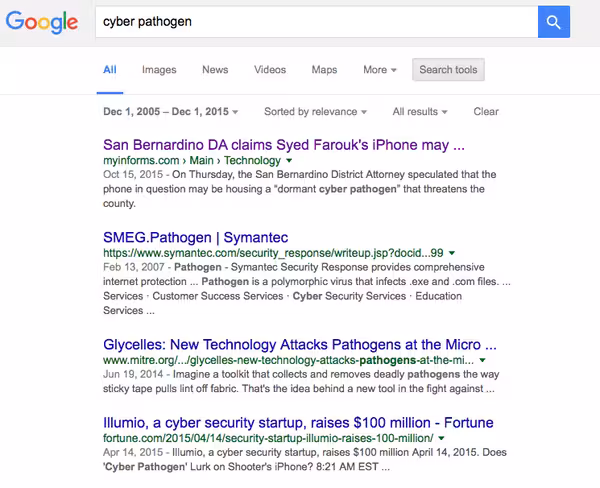The height and width of the screenshot is (488, 600).
Task: Click the Google logo
Action: click(42, 22)
